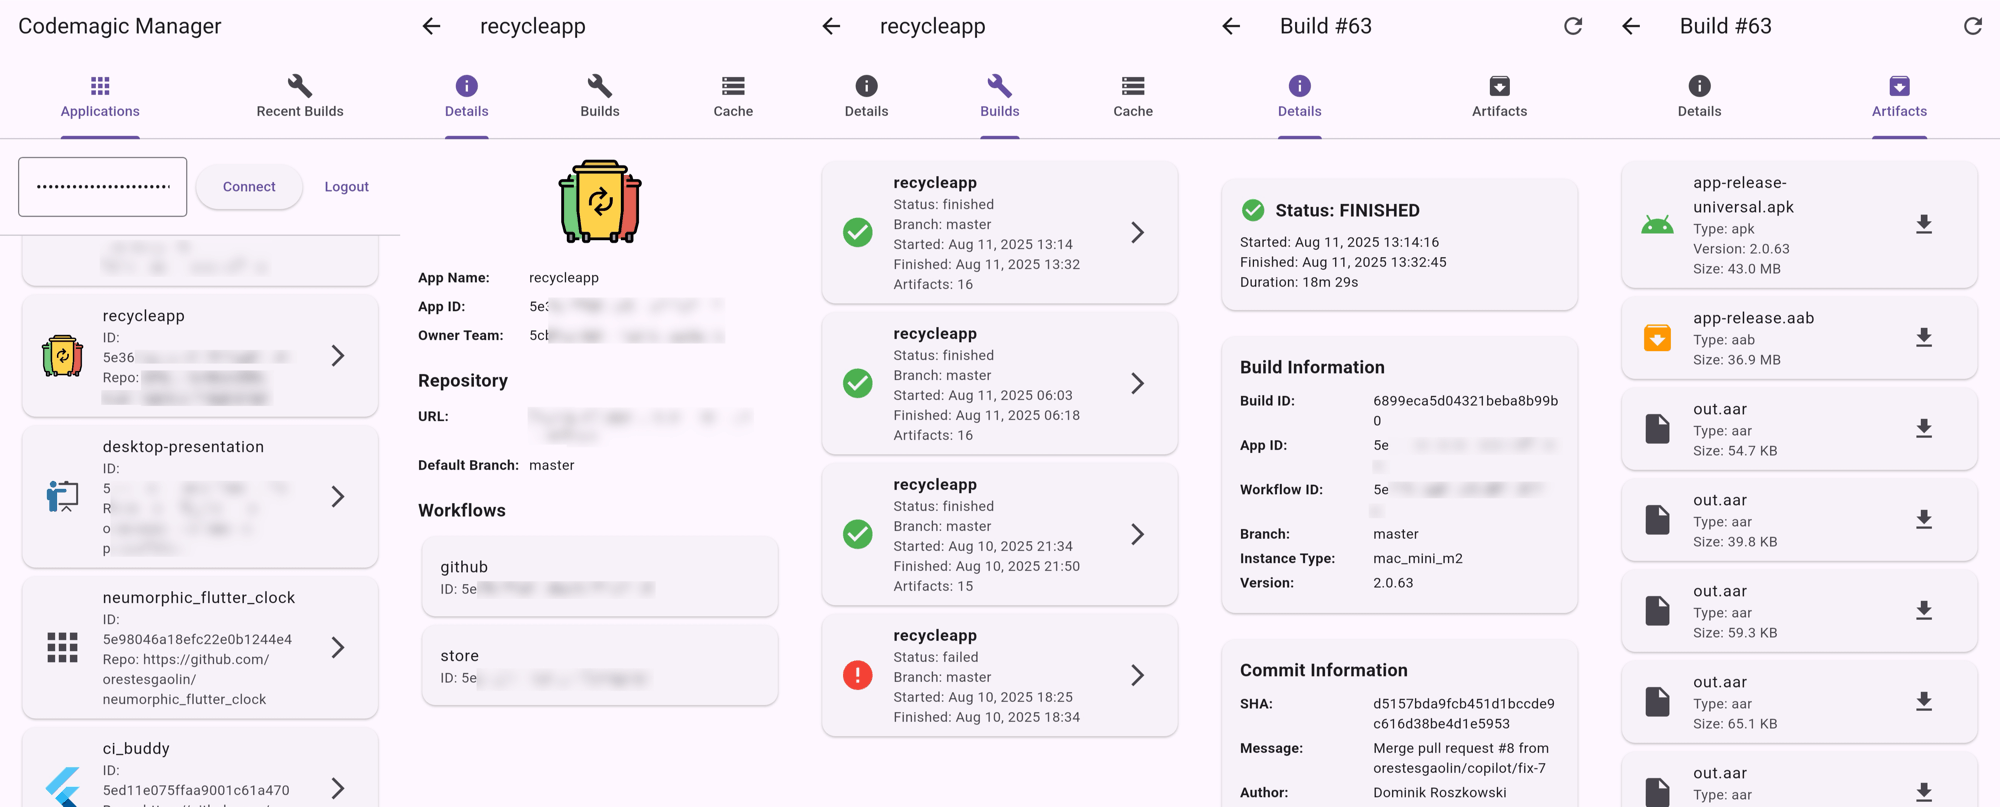Viewport: 2000px width, 807px height.
Task: Click green check icon of build finished Aug 11 13:32
Action: pos(858,233)
